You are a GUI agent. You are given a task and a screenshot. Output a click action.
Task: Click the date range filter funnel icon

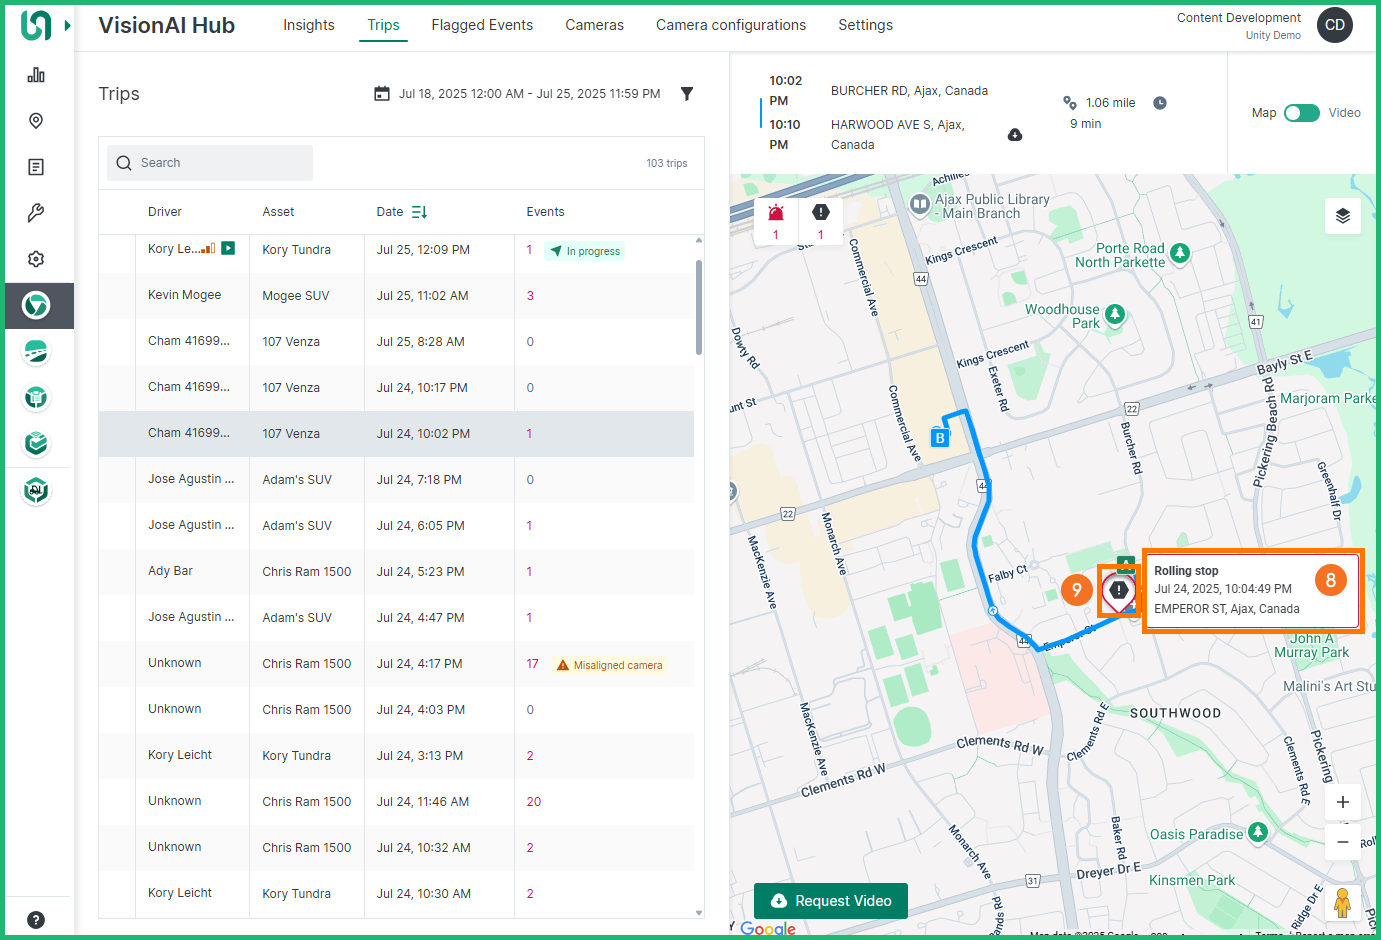pyautogui.click(x=687, y=93)
